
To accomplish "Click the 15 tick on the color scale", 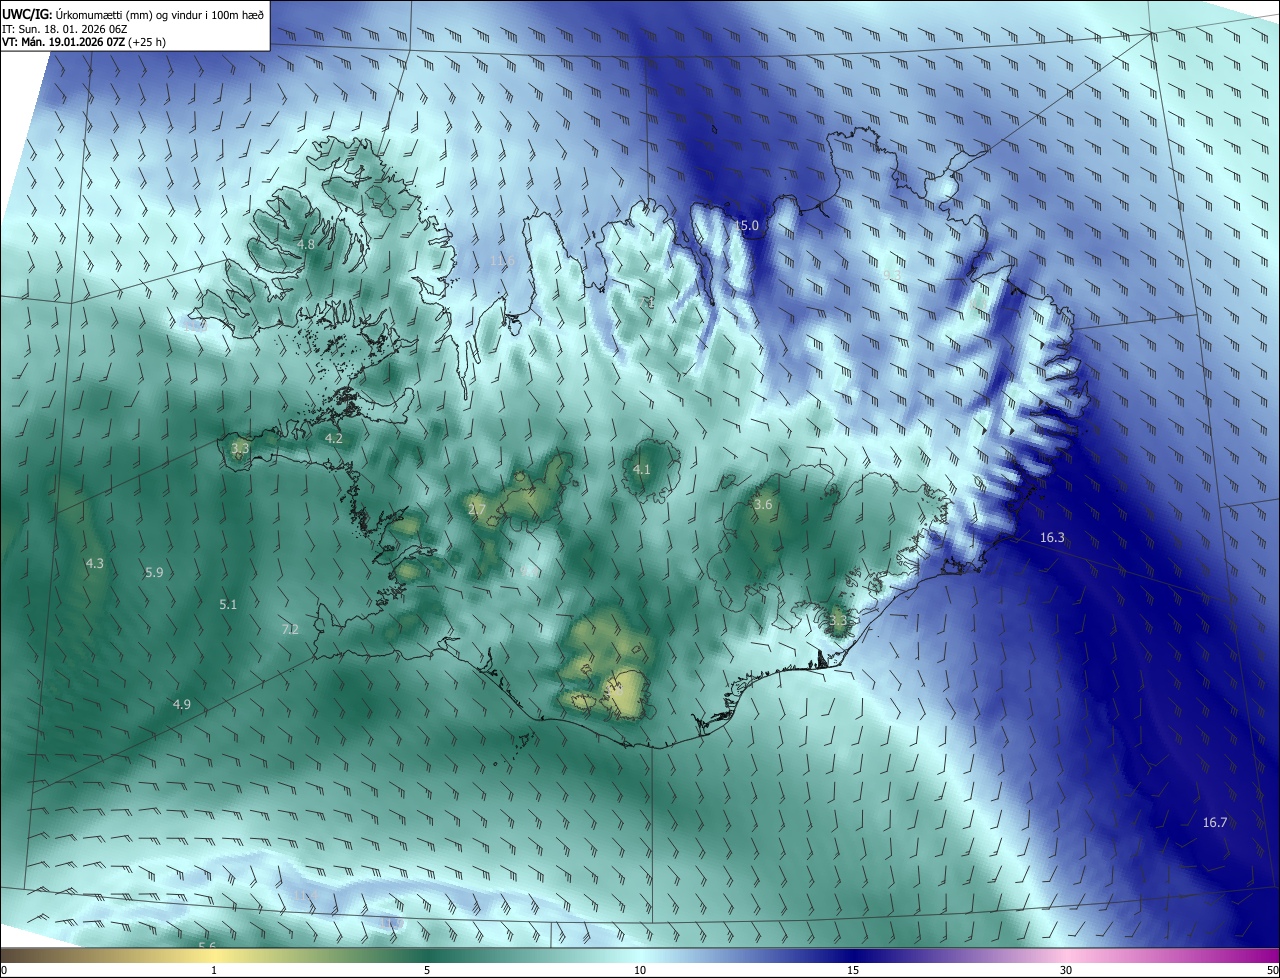I will pyautogui.click(x=853, y=971).
